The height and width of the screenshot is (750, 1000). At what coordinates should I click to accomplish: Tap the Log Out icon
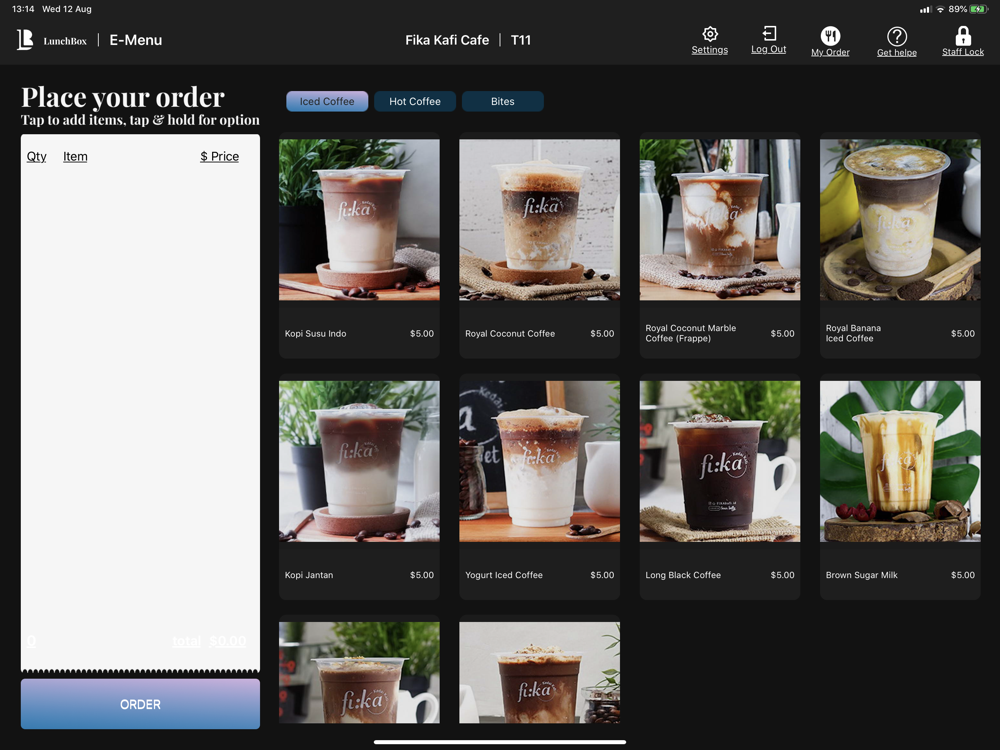click(x=769, y=33)
